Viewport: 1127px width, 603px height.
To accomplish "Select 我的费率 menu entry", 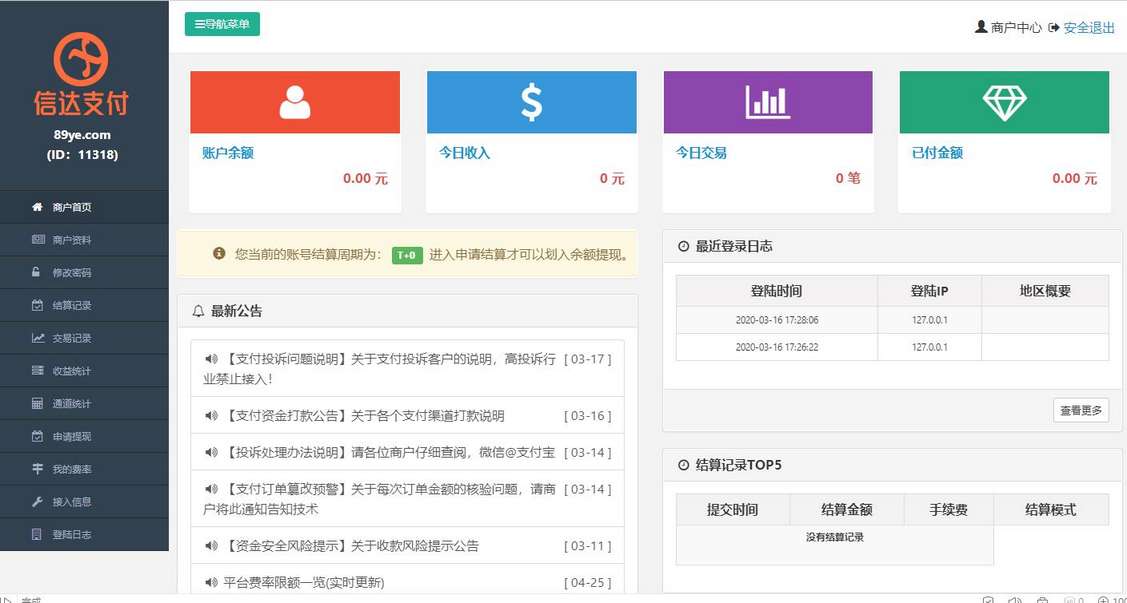I will click(84, 469).
